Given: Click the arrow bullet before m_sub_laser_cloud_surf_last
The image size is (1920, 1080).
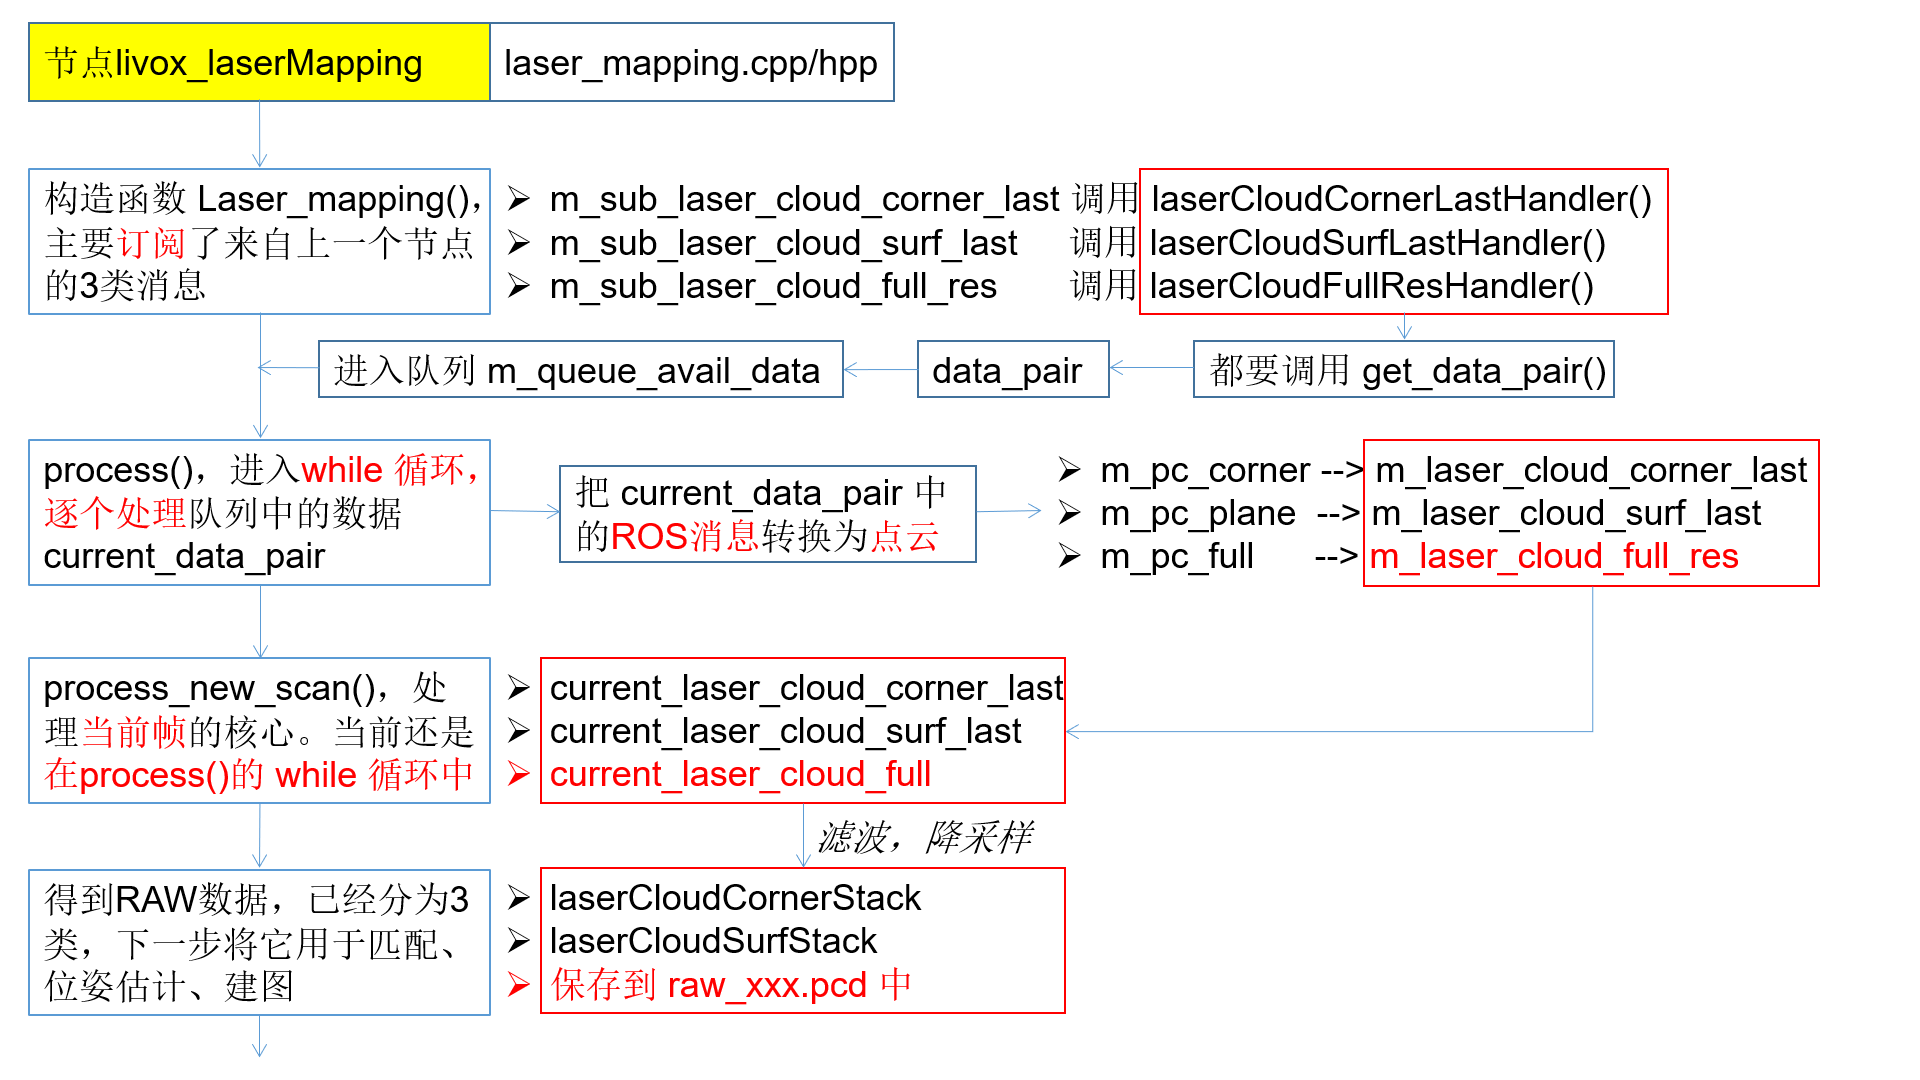Looking at the screenshot, I should [x=518, y=243].
